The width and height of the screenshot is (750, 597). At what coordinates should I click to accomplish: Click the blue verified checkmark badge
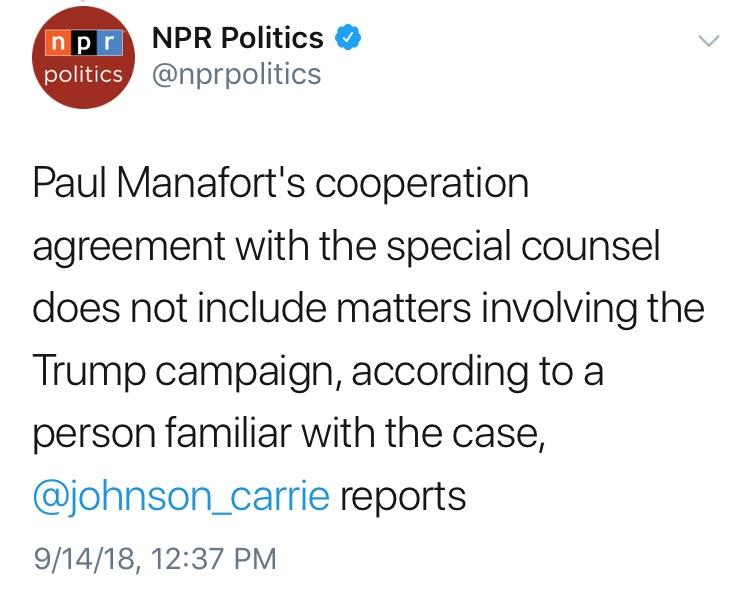coord(348,37)
